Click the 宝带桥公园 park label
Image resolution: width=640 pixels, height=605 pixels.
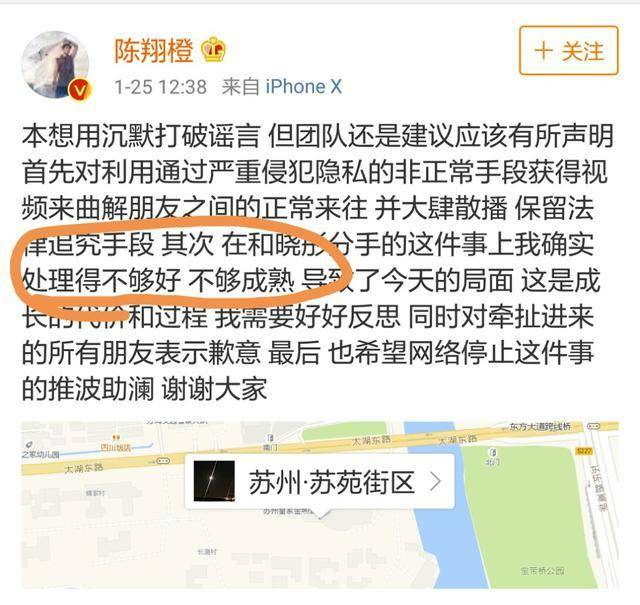pyautogui.click(x=542, y=571)
